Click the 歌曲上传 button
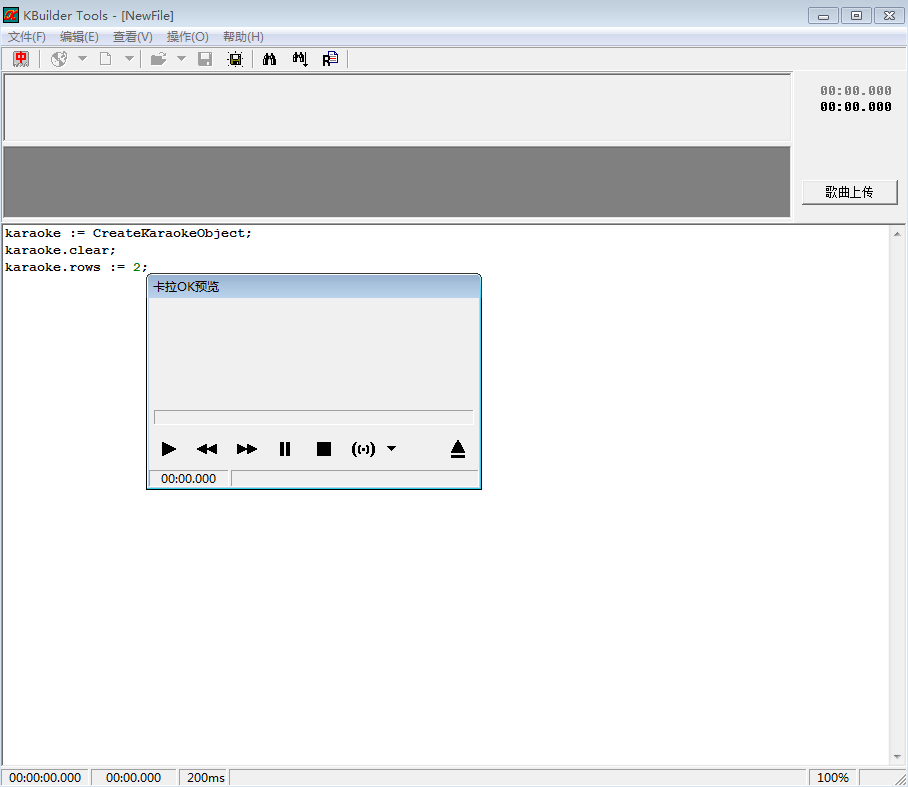The width and height of the screenshot is (908, 787). [x=849, y=192]
